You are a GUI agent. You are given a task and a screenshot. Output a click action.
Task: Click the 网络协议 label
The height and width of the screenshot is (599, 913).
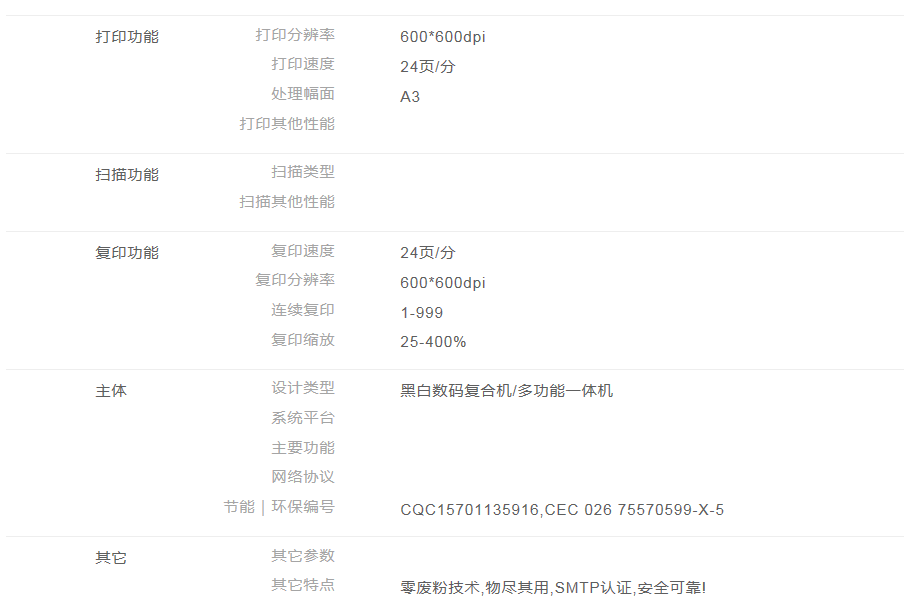click(x=303, y=477)
